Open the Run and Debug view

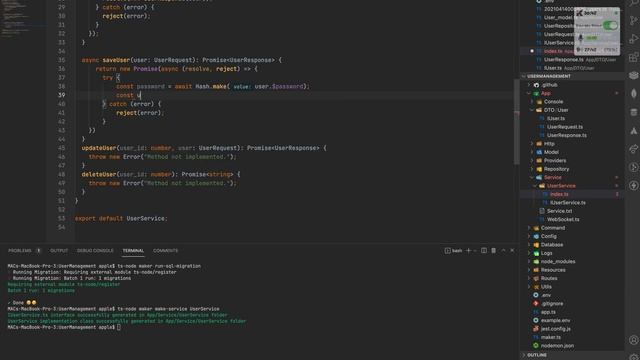click(x=633, y=39)
